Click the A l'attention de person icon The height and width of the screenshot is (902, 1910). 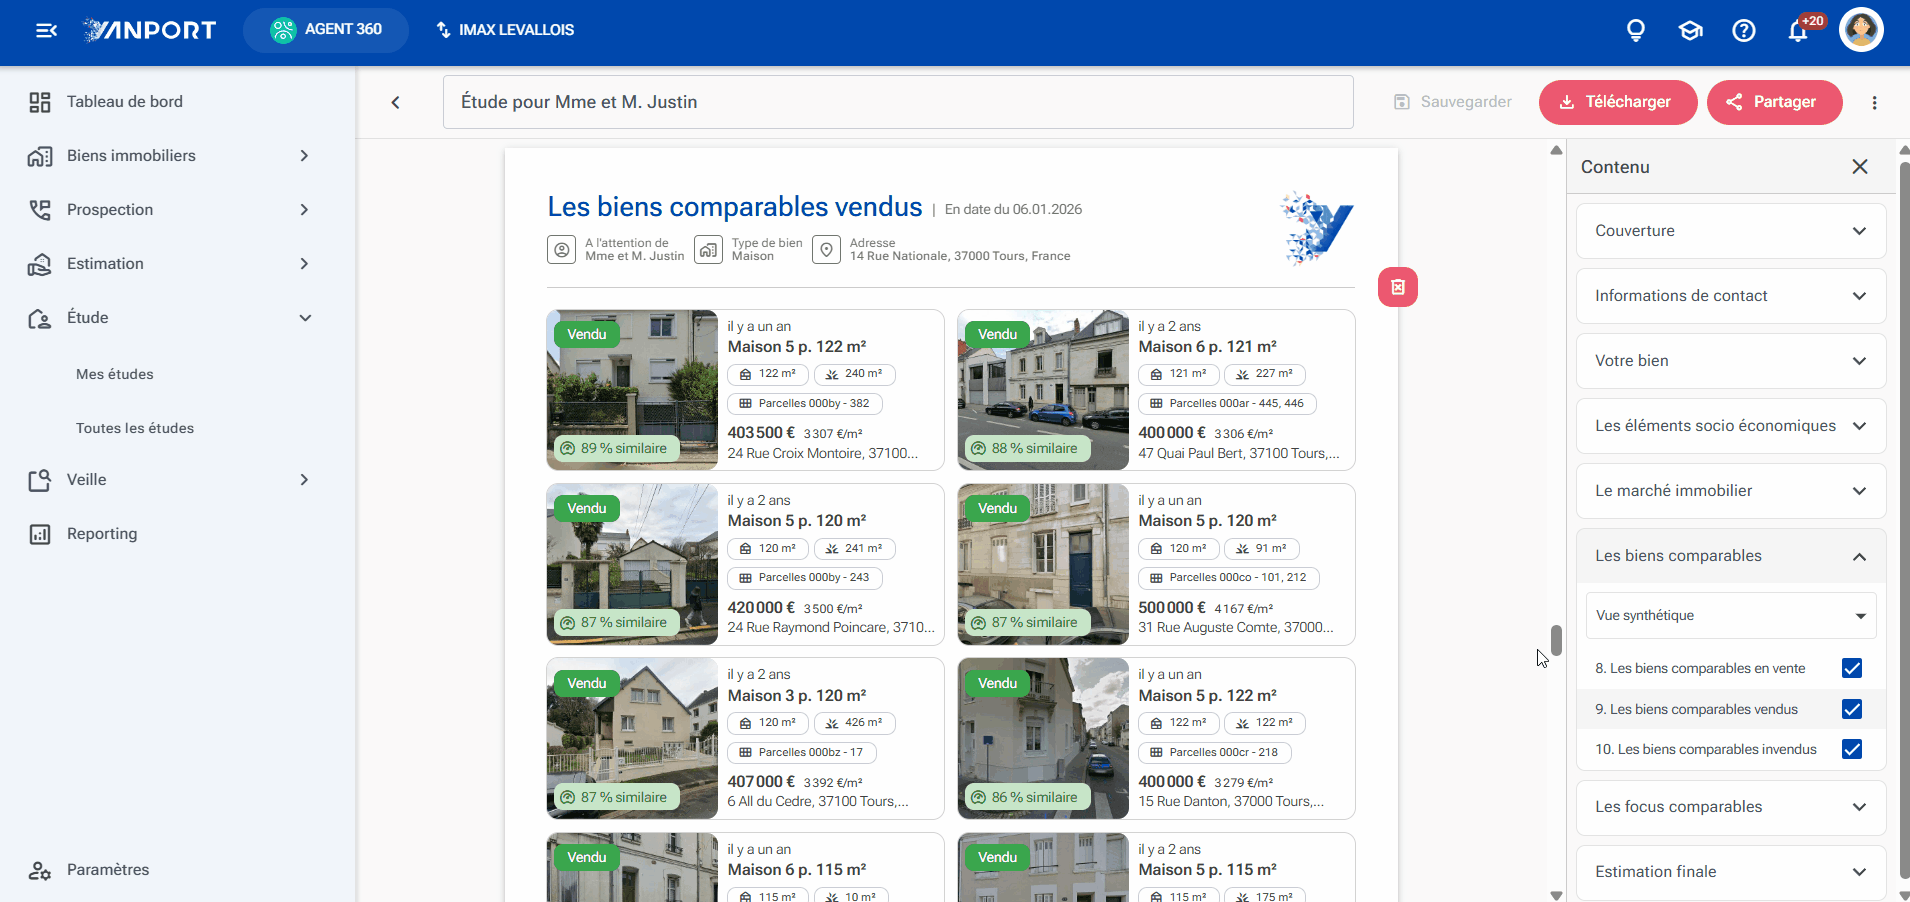(561, 250)
